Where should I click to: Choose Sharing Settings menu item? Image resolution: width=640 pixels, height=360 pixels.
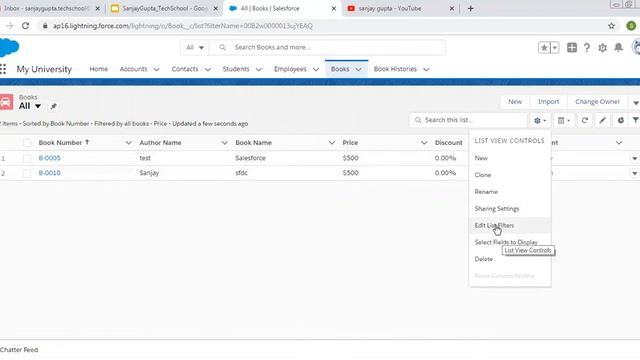pos(510,209)
